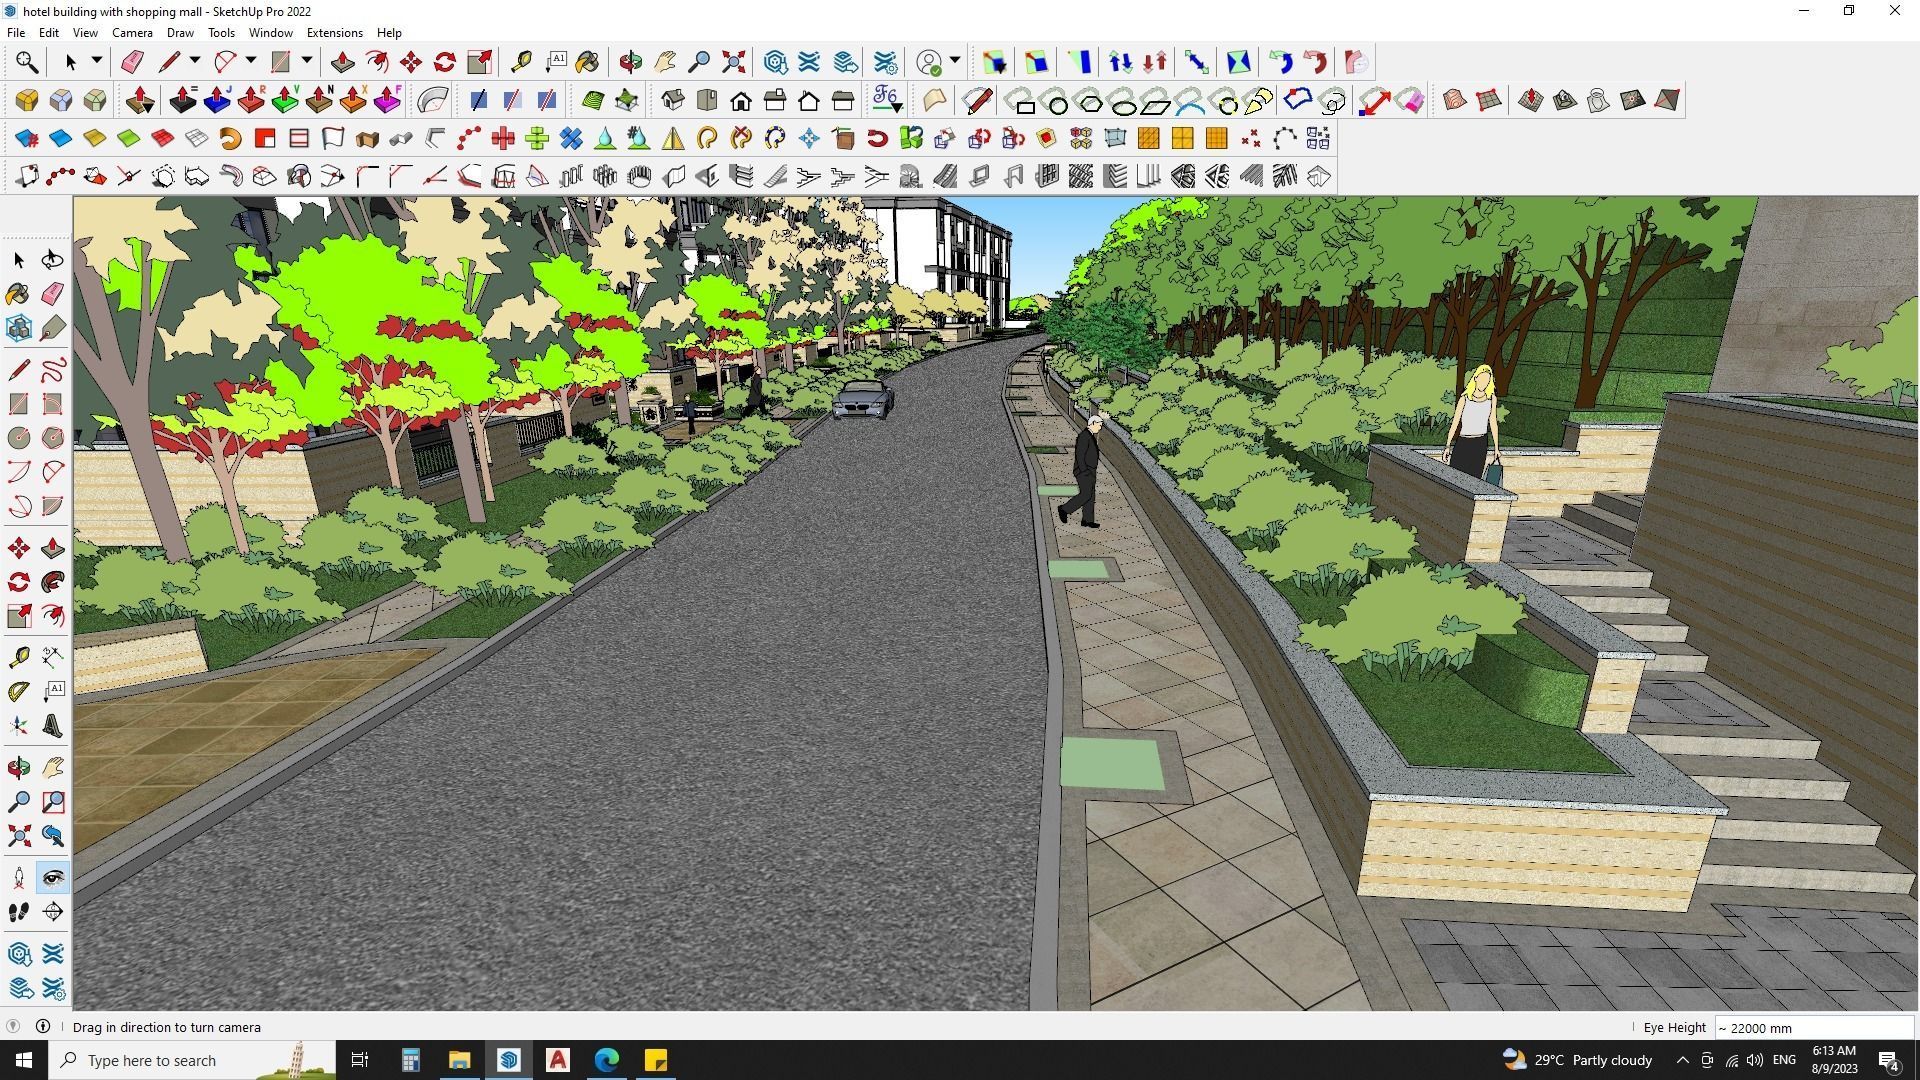Select the Polygon tool in side toolbar
Viewport: 1920px width, 1080px height.
[x=53, y=438]
